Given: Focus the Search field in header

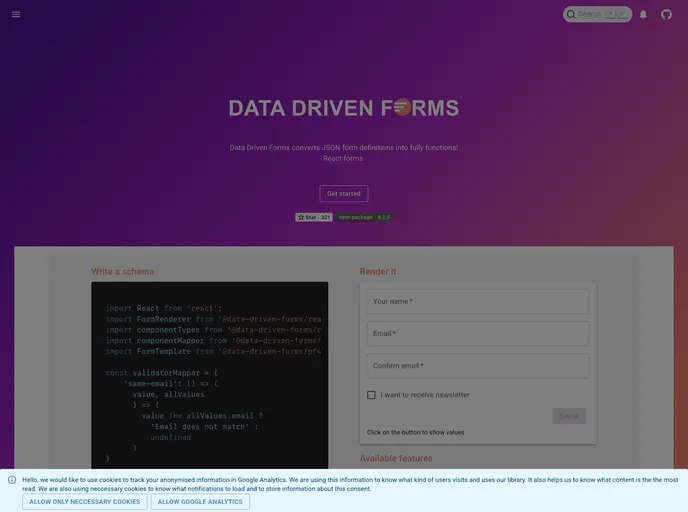Looking at the screenshot, I should coord(597,14).
